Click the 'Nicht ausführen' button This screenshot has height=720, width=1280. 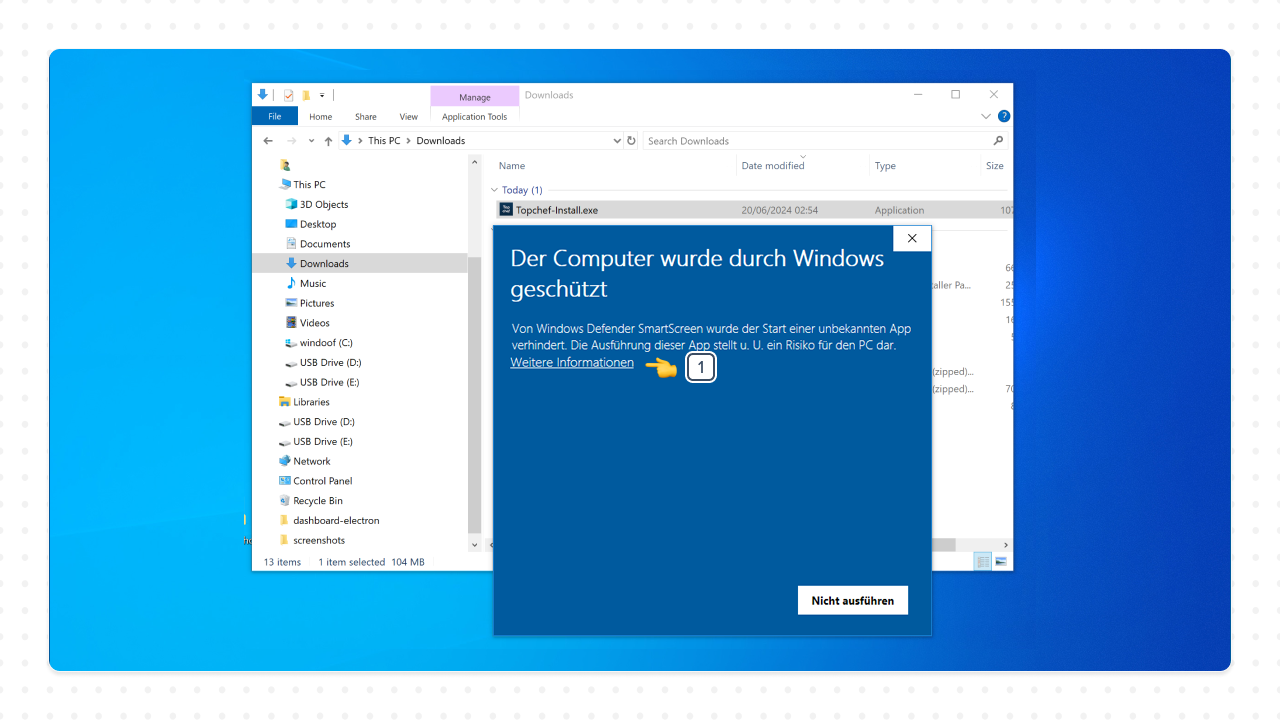click(853, 600)
